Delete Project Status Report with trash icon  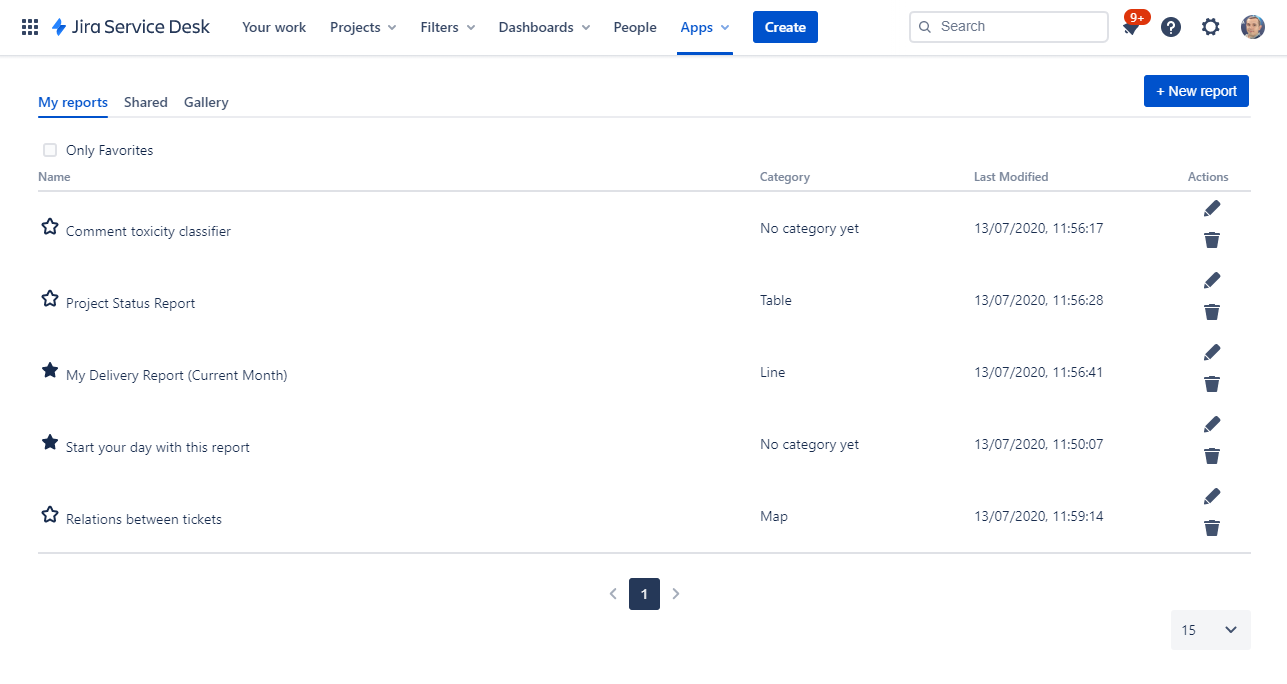1212,312
